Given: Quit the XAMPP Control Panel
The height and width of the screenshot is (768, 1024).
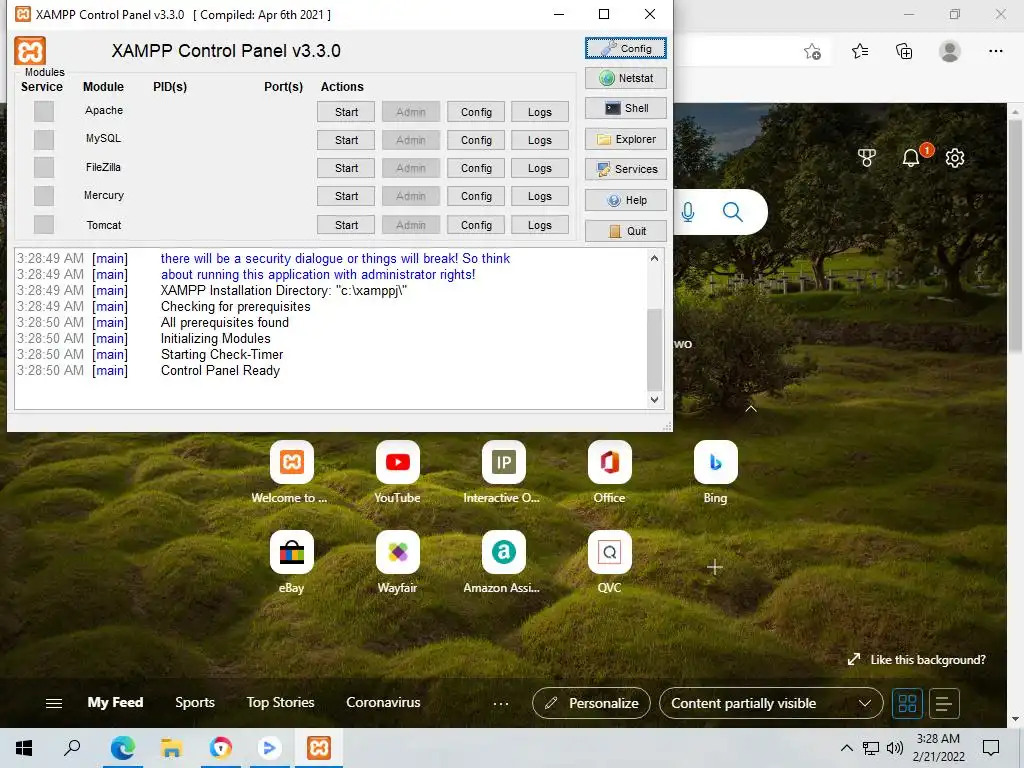Looking at the screenshot, I should coord(626,231).
